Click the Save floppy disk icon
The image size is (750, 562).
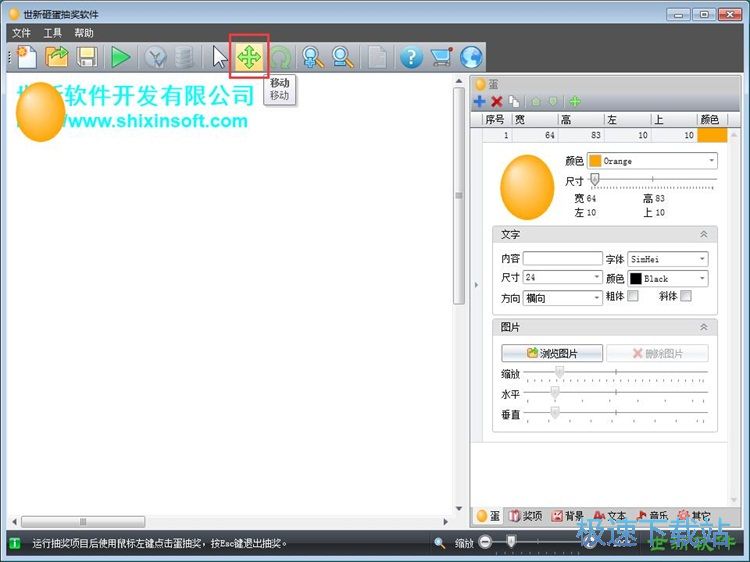pyautogui.click(x=87, y=57)
